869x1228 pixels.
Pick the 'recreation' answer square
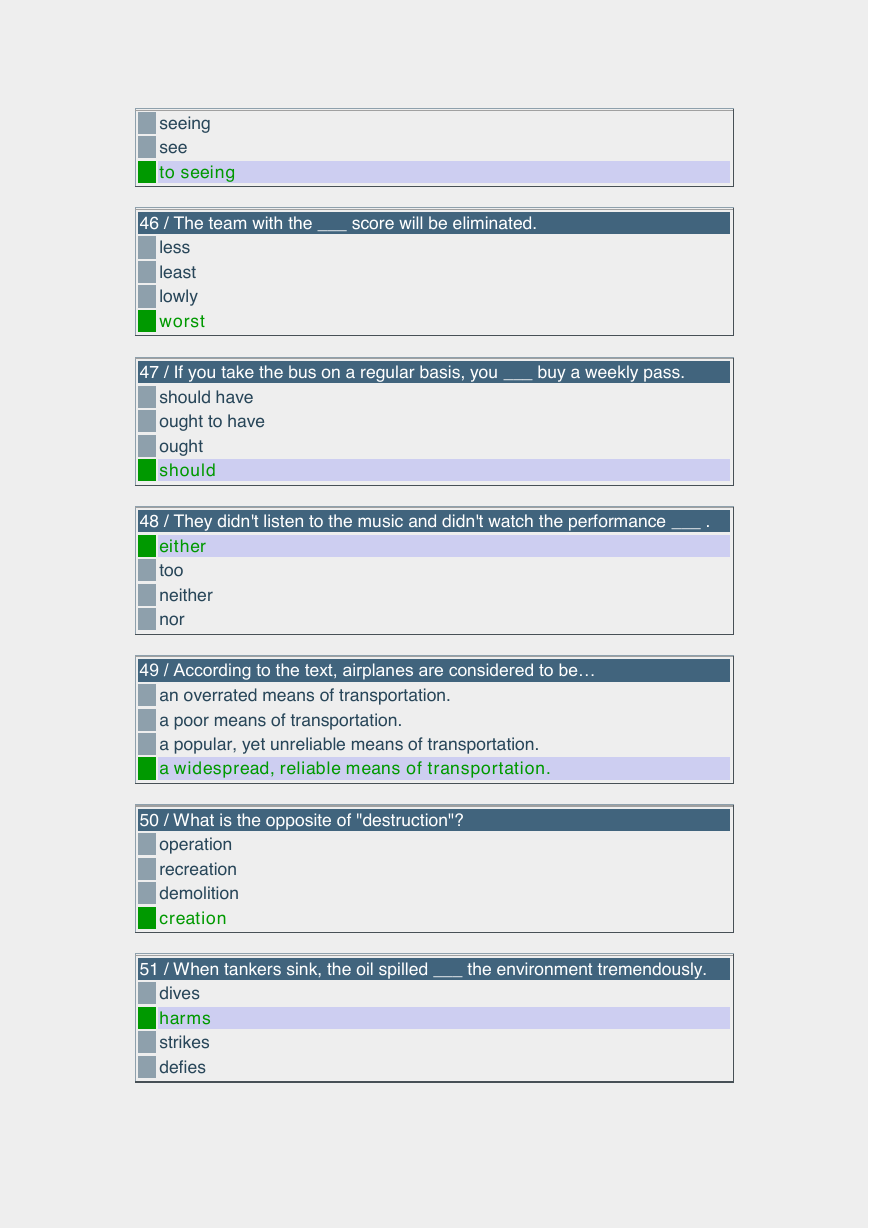(x=147, y=869)
